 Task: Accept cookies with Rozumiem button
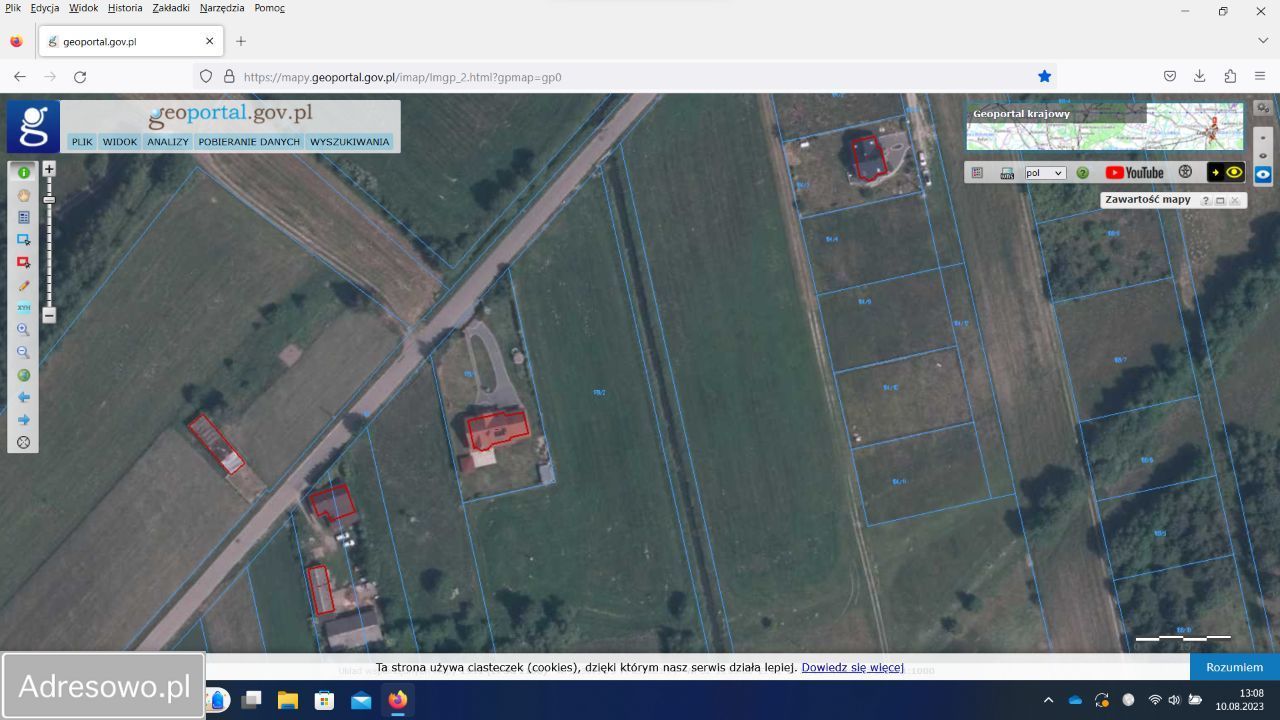click(x=1235, y=667)
